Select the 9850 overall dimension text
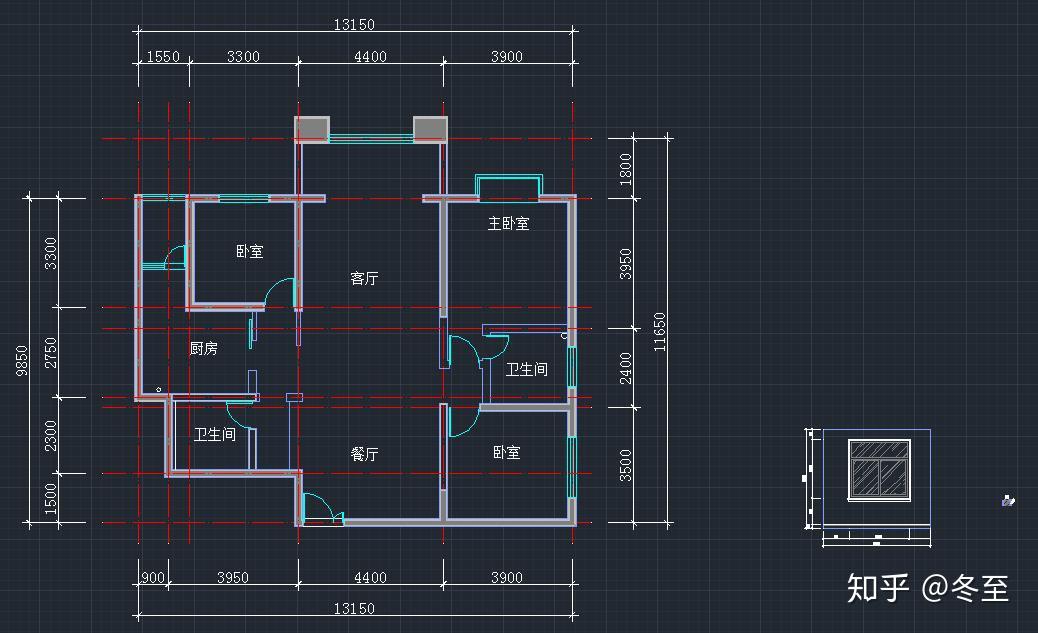 point(22,361)
